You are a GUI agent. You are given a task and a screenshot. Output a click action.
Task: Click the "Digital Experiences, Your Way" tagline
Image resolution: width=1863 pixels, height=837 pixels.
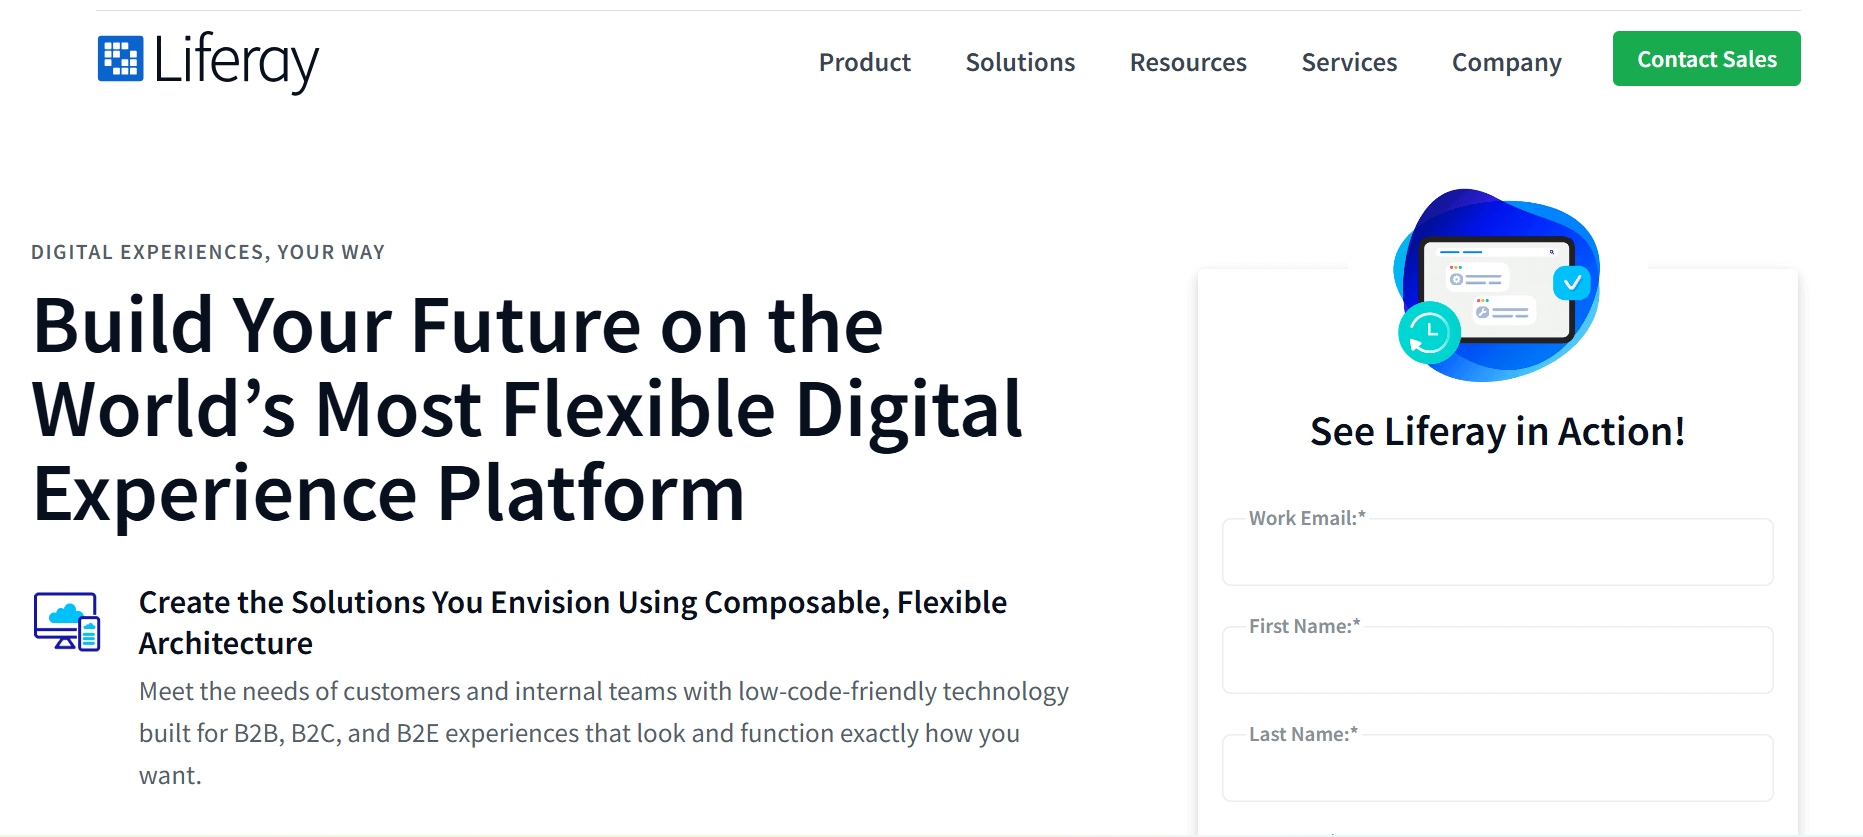pos(208,252)
